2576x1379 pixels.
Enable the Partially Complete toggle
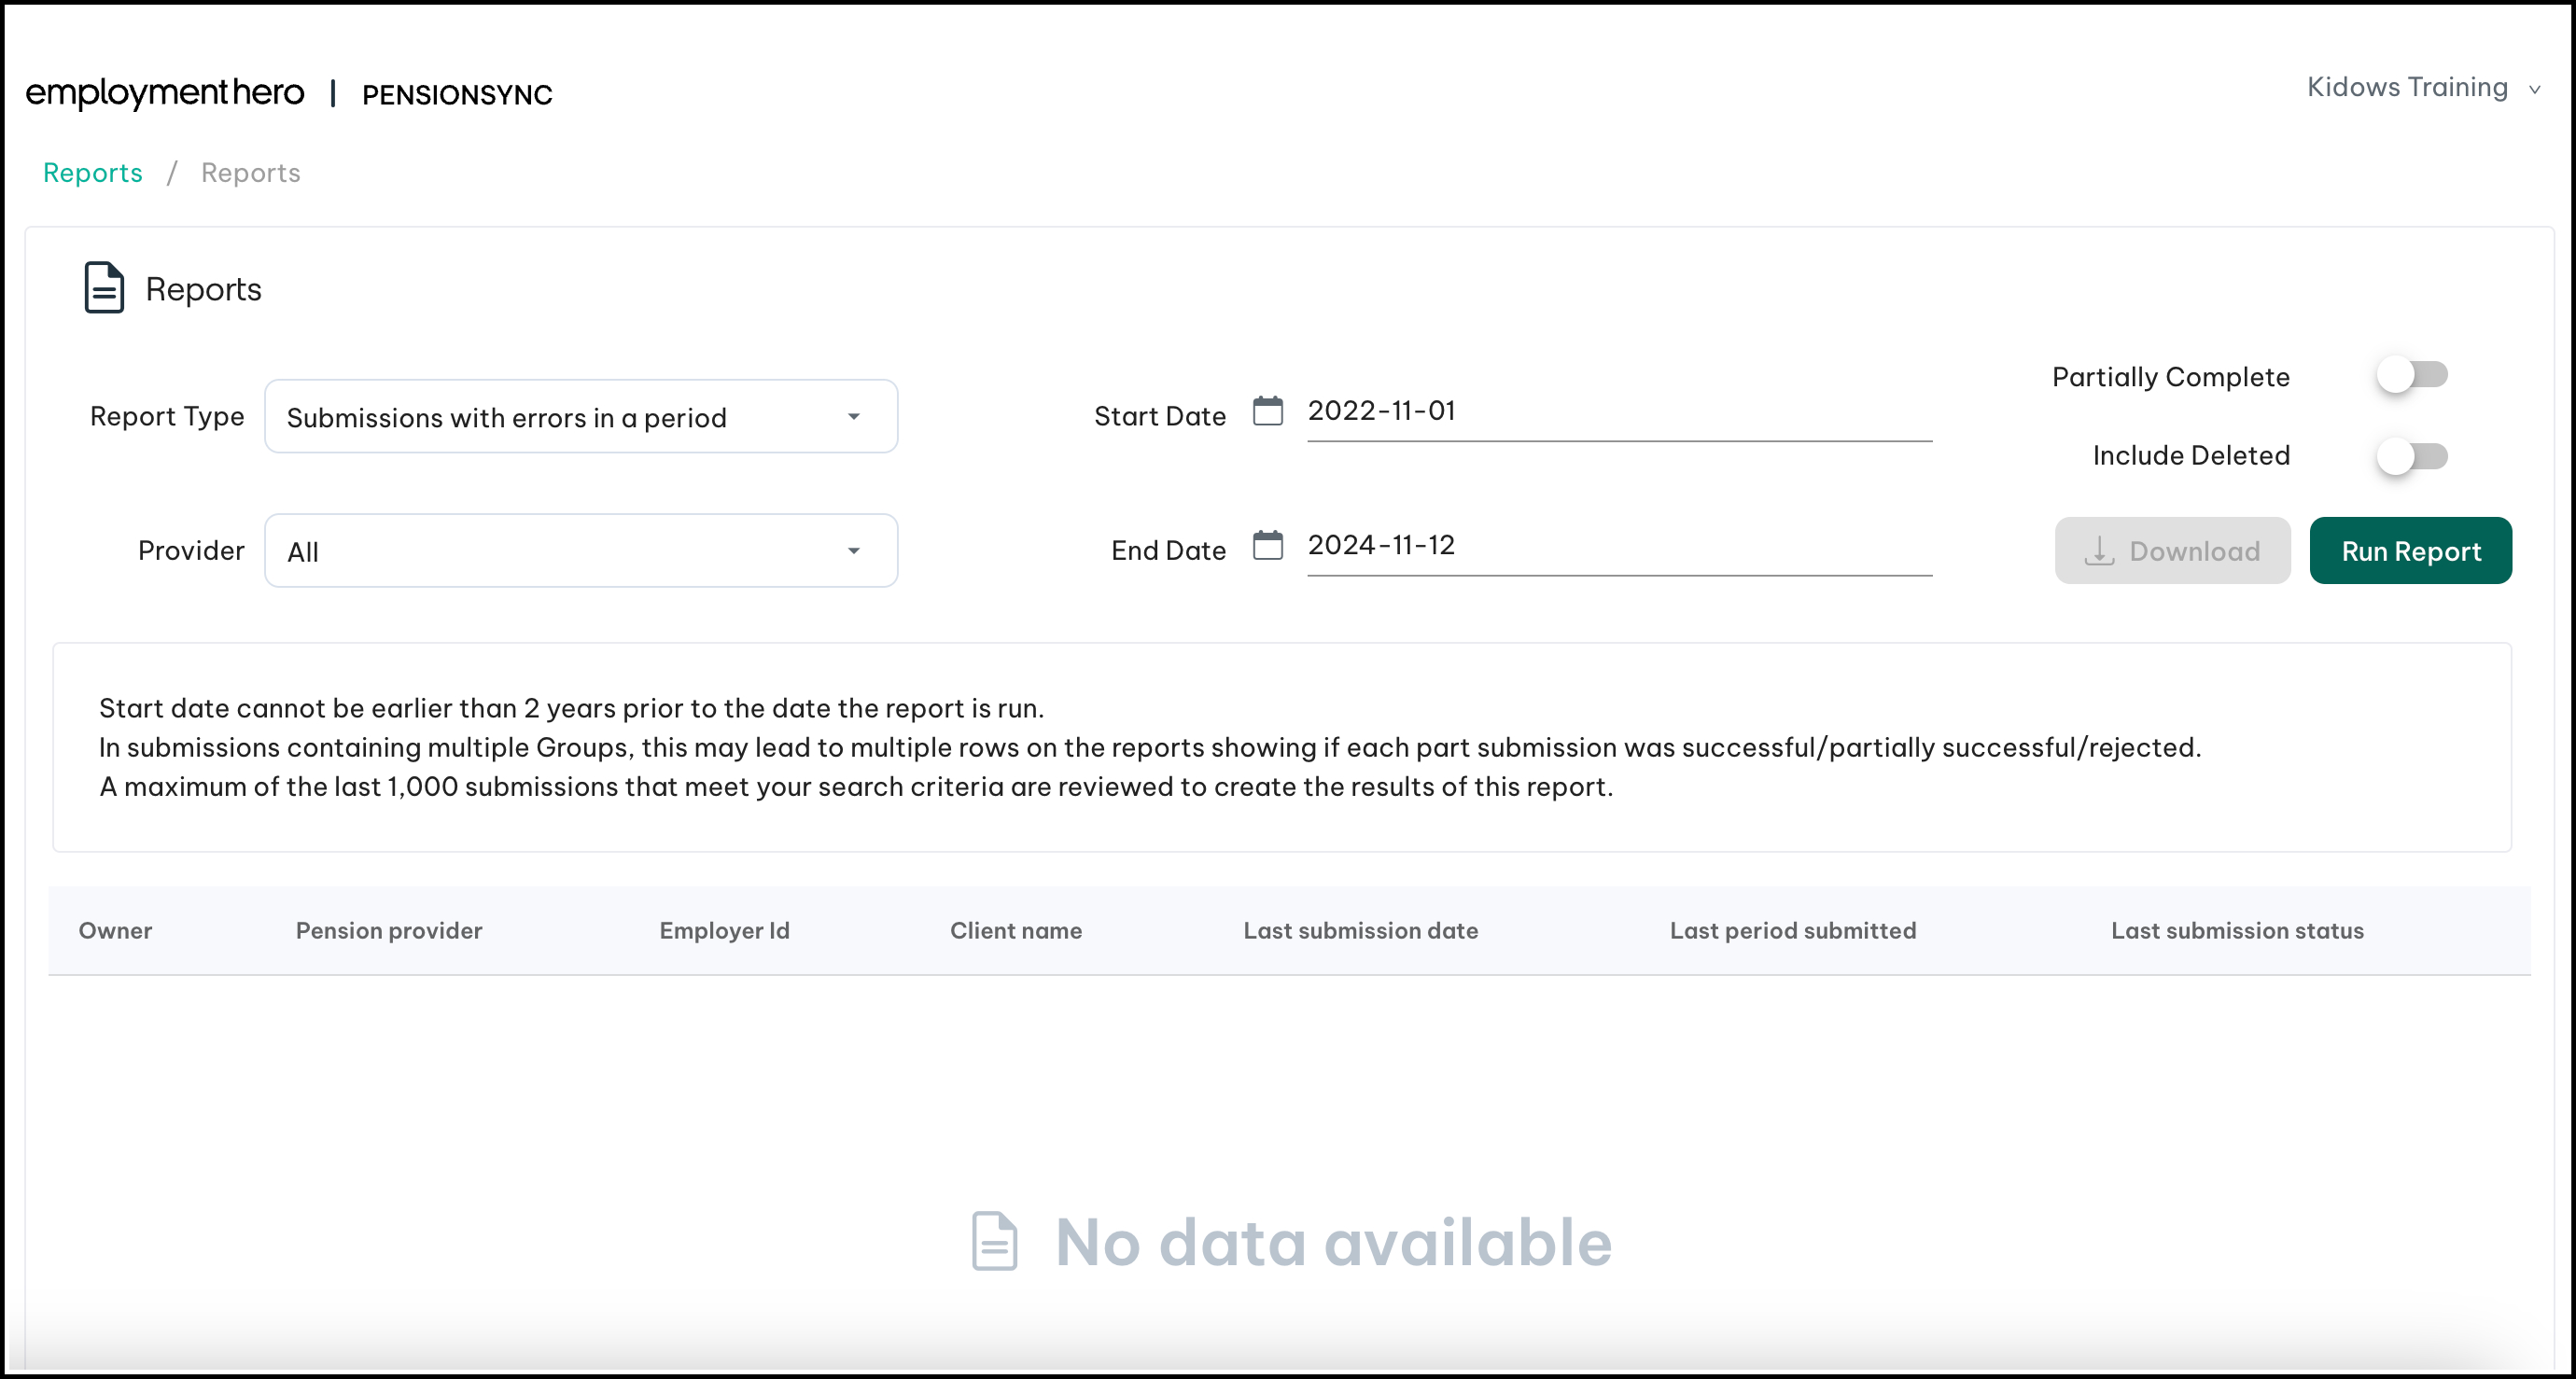coord(2411,375)
